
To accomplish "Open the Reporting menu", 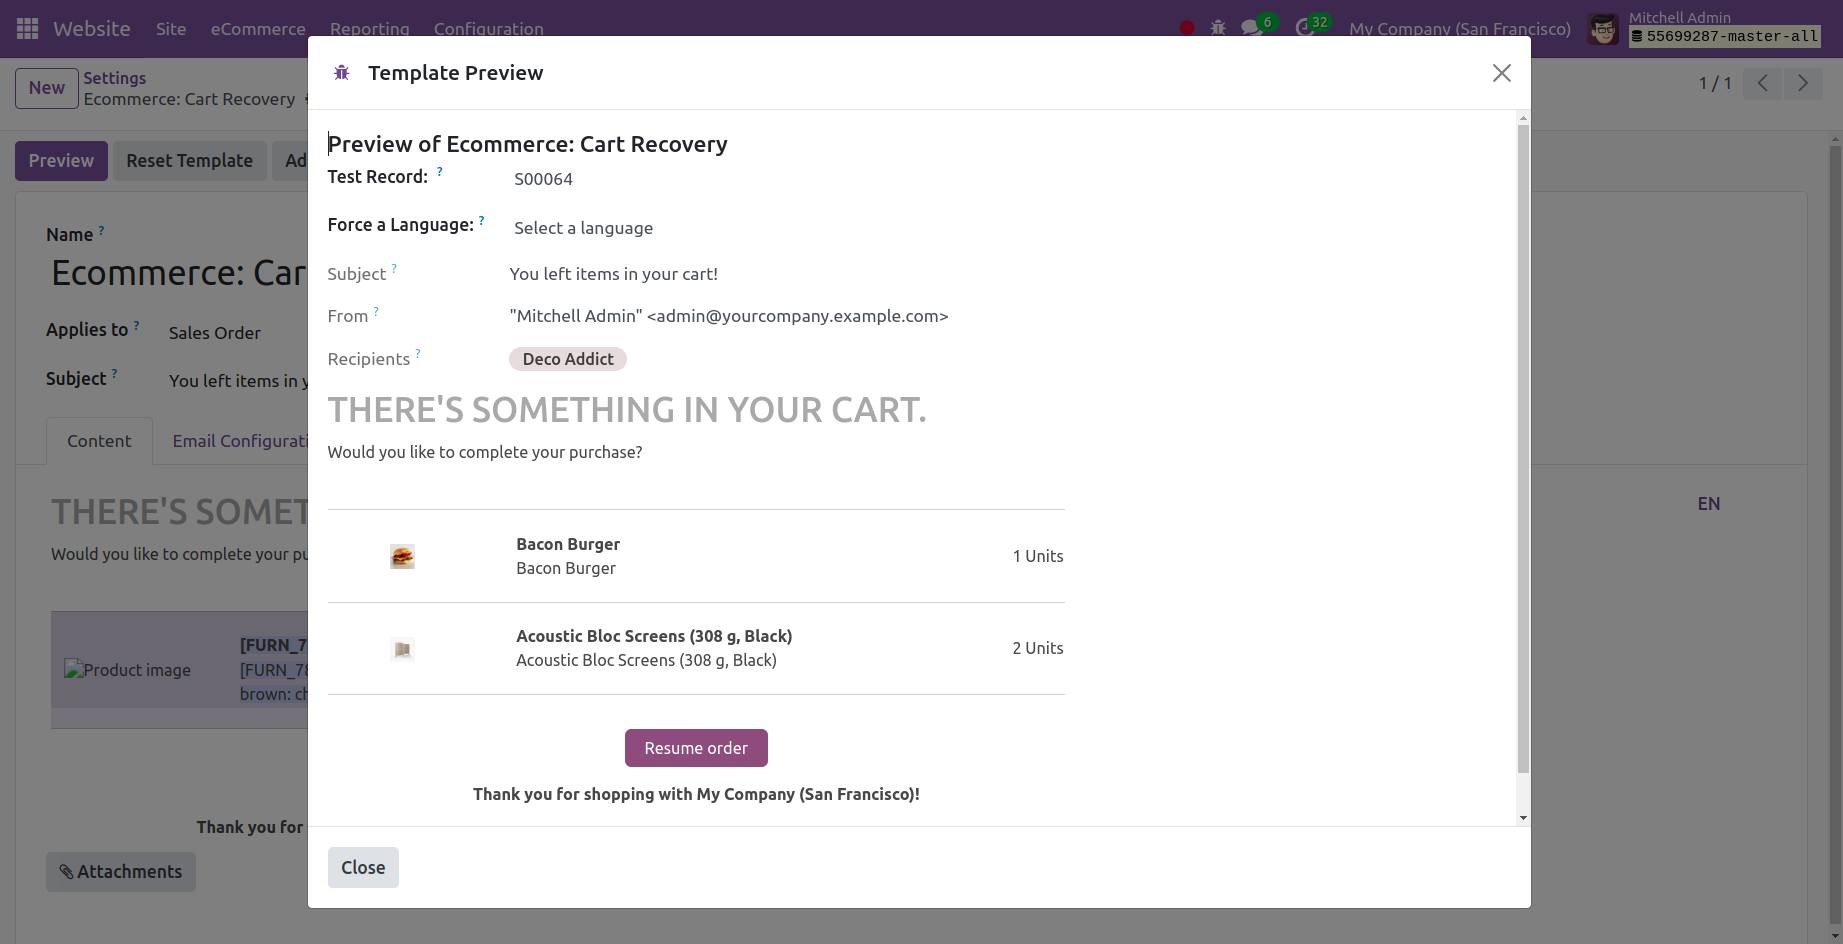I will pyautogui.click(x=369, y=29).
